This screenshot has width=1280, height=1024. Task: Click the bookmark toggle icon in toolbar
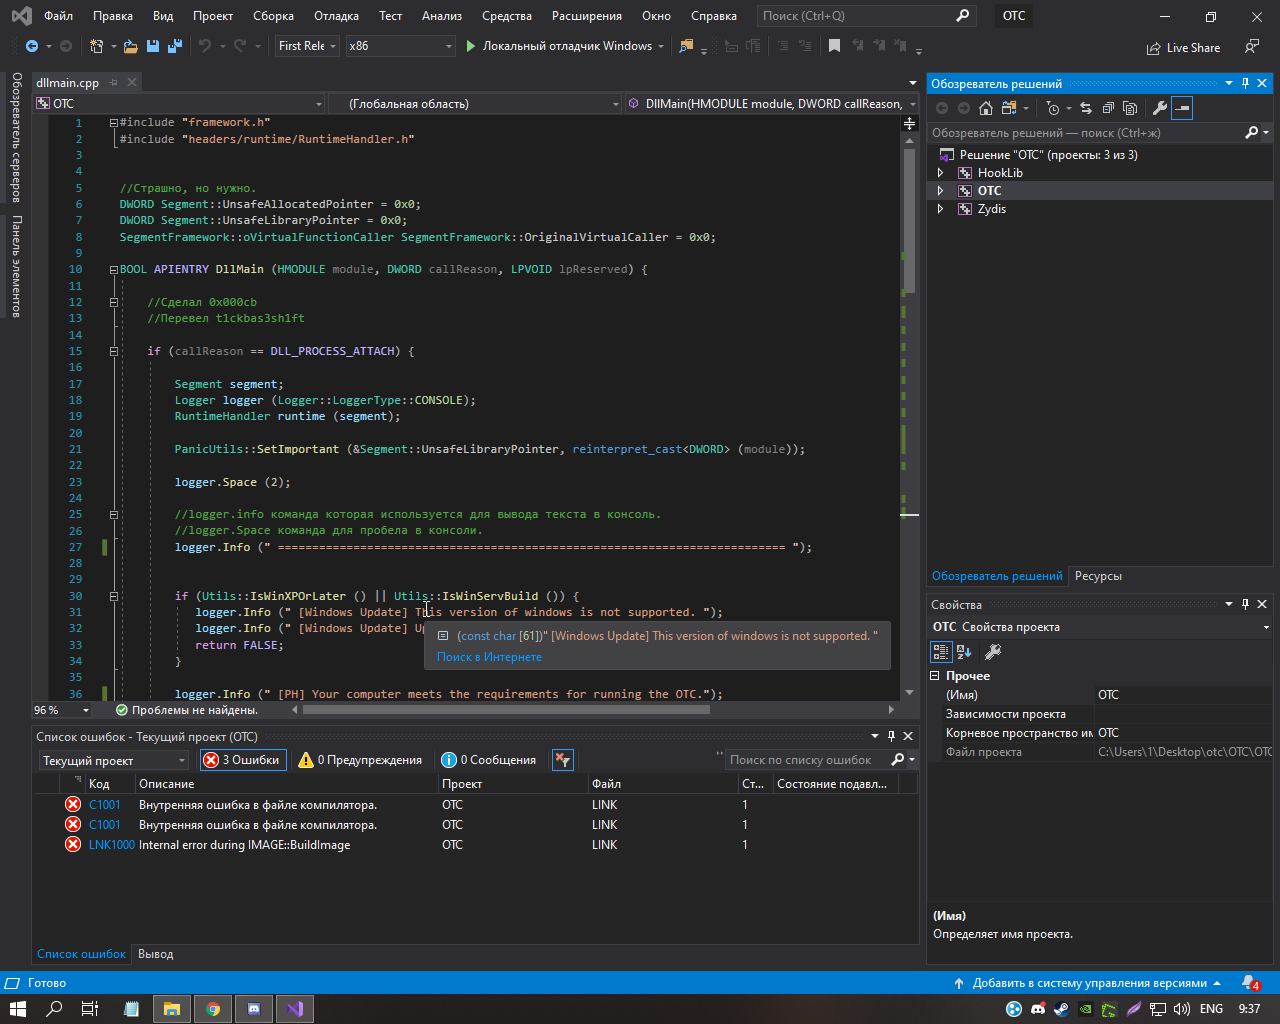(x=834, y=46)
